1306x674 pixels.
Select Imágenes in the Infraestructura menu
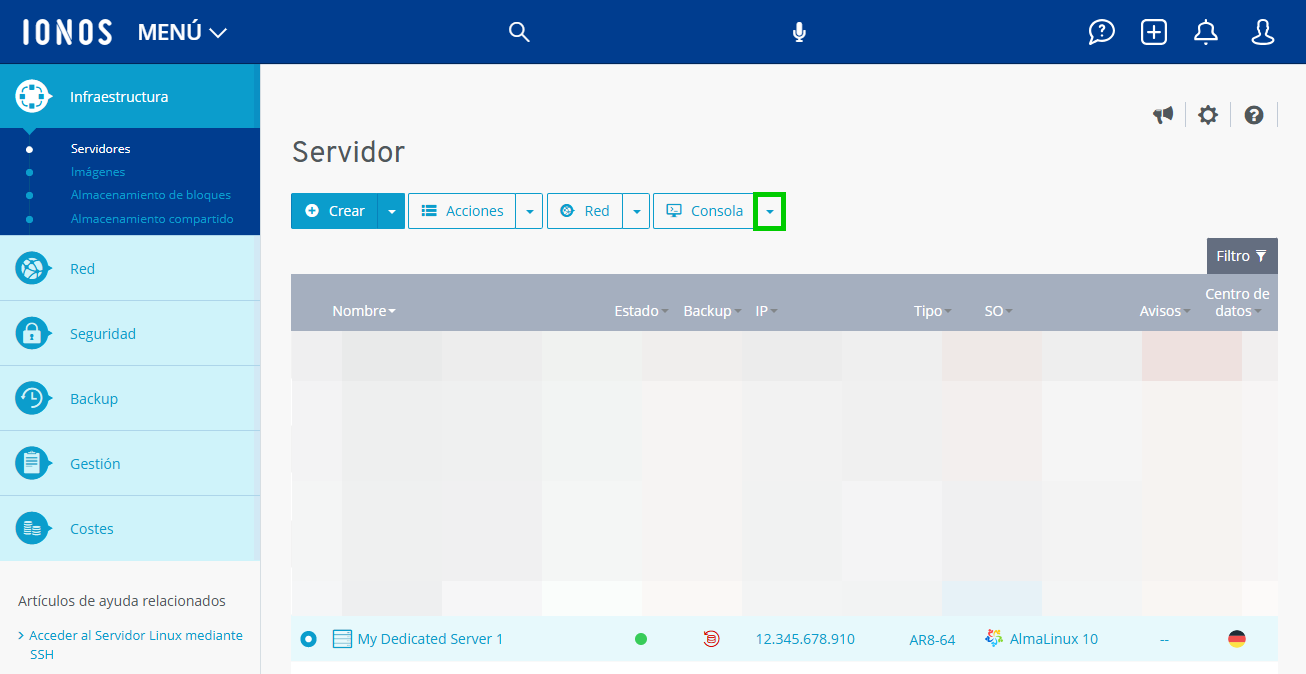tap(100, 170)
